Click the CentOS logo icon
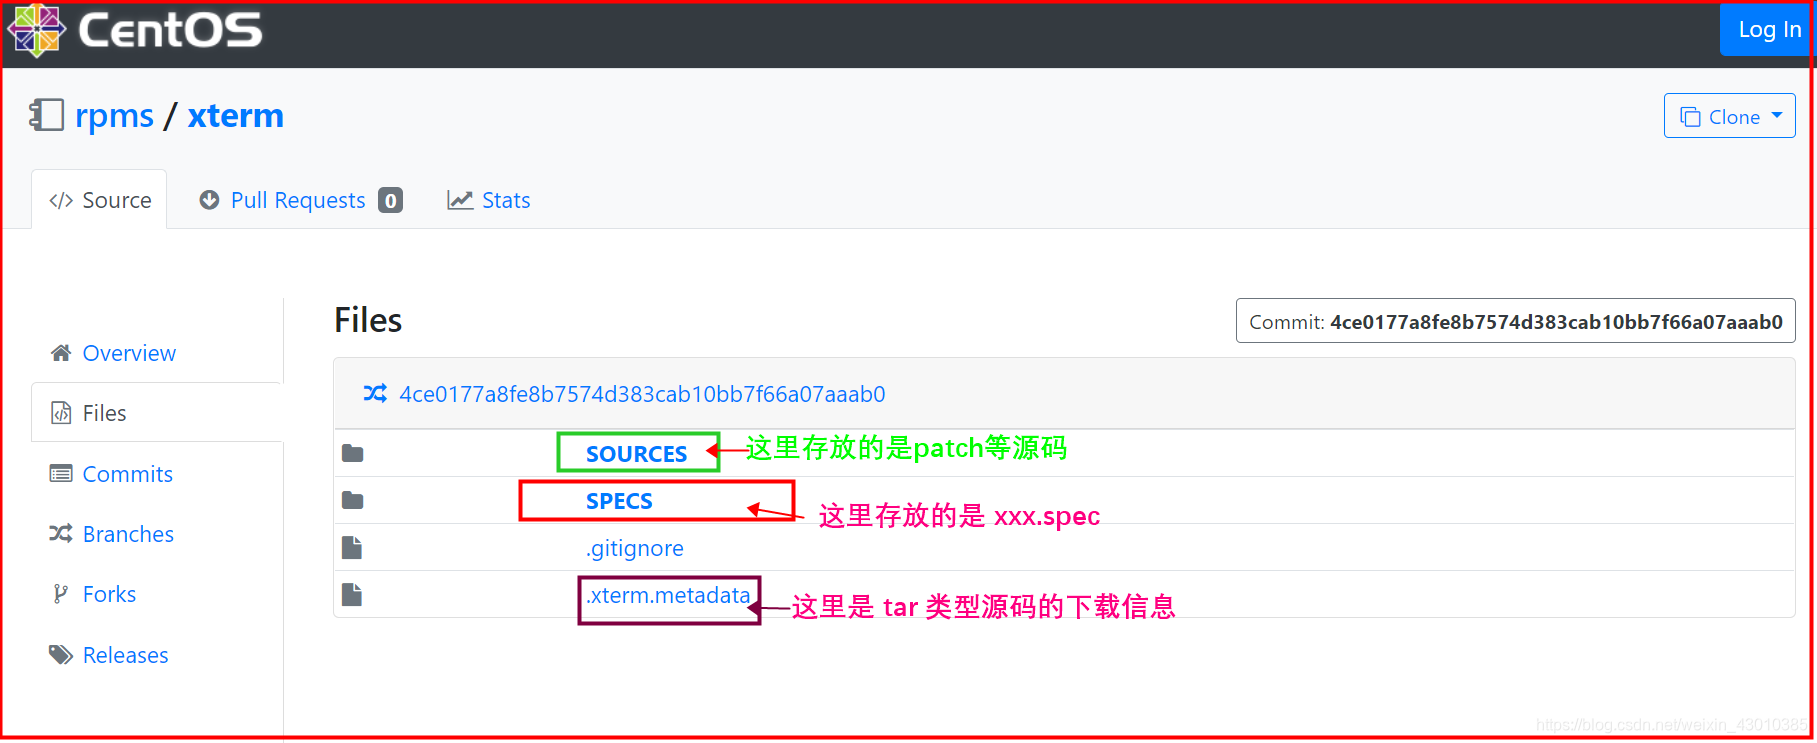The width and height of the screenshot is (1817, 743). 36,31
